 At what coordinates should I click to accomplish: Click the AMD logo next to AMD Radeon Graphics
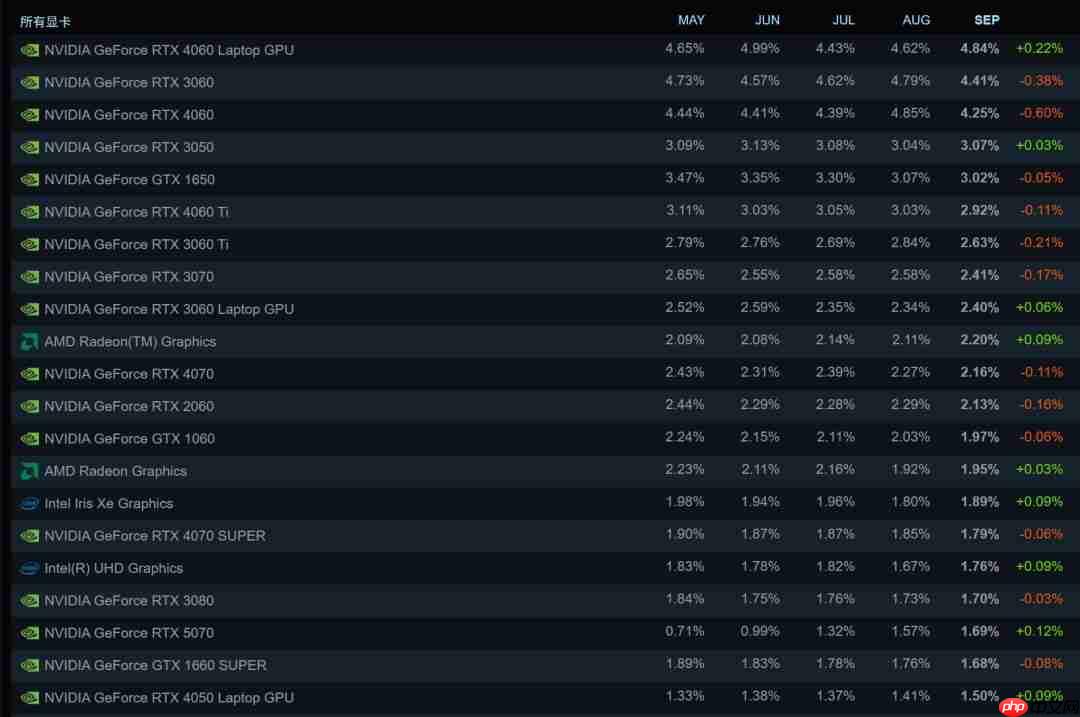[x=28, y=470]
